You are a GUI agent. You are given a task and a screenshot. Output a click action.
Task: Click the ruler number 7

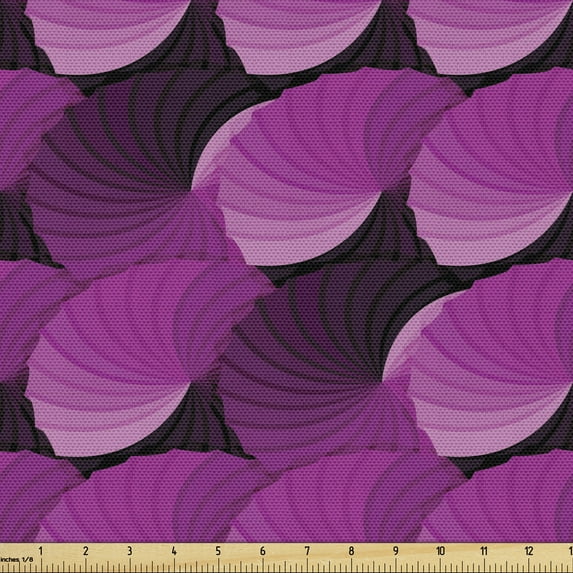tap(307, 551)
